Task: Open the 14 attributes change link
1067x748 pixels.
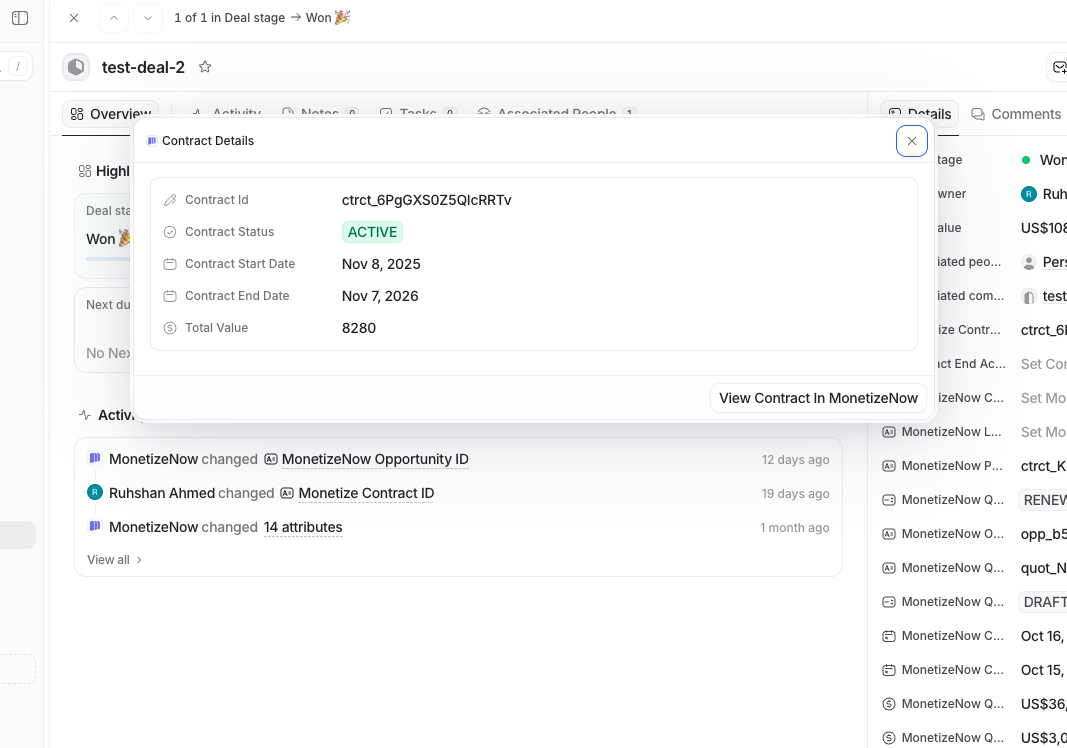Action: [x=303, y=527]
